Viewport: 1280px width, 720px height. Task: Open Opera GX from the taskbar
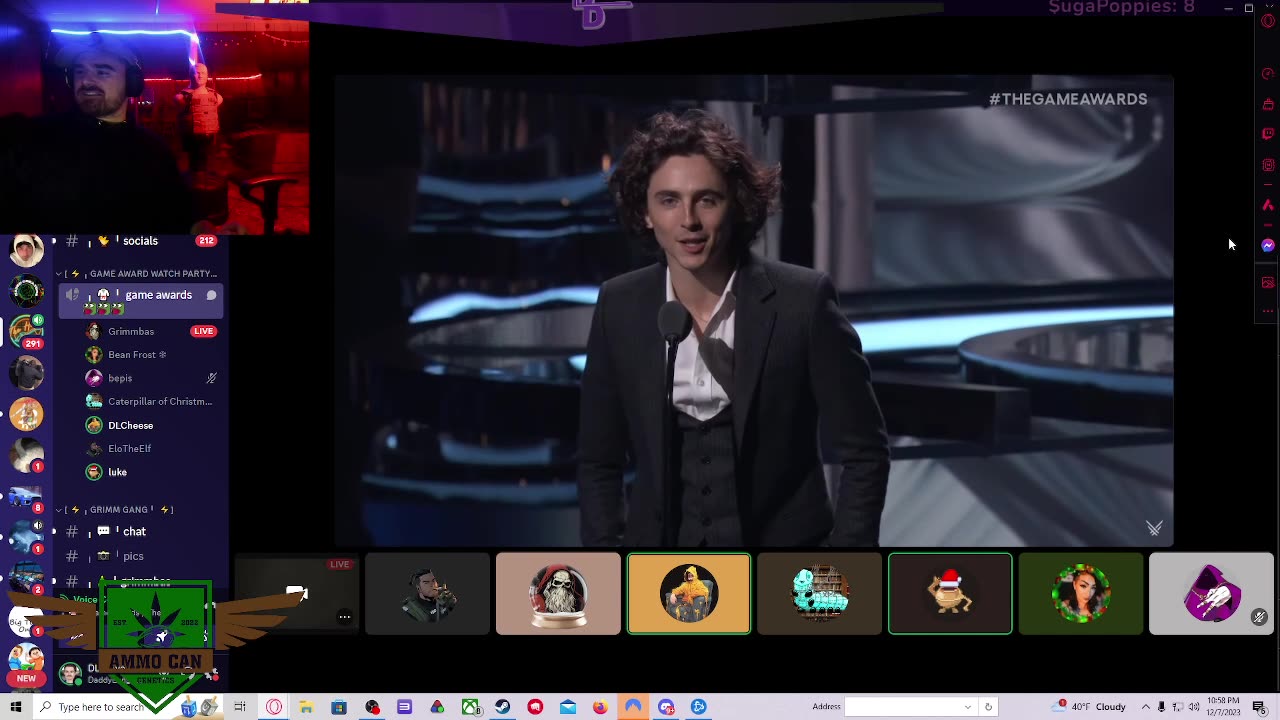(274, 707)
